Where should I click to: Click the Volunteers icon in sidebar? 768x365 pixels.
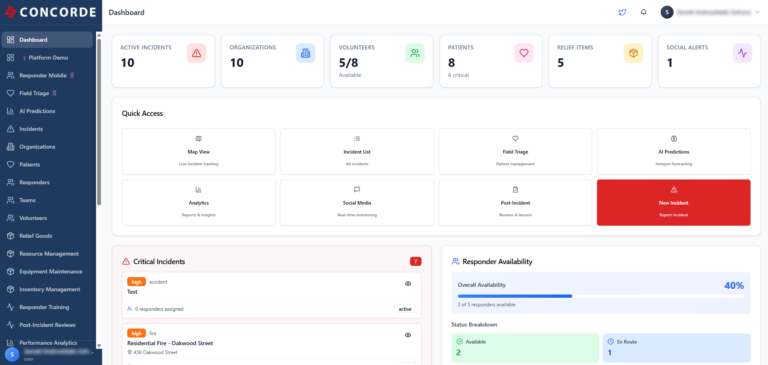click(x=10, y=218)
